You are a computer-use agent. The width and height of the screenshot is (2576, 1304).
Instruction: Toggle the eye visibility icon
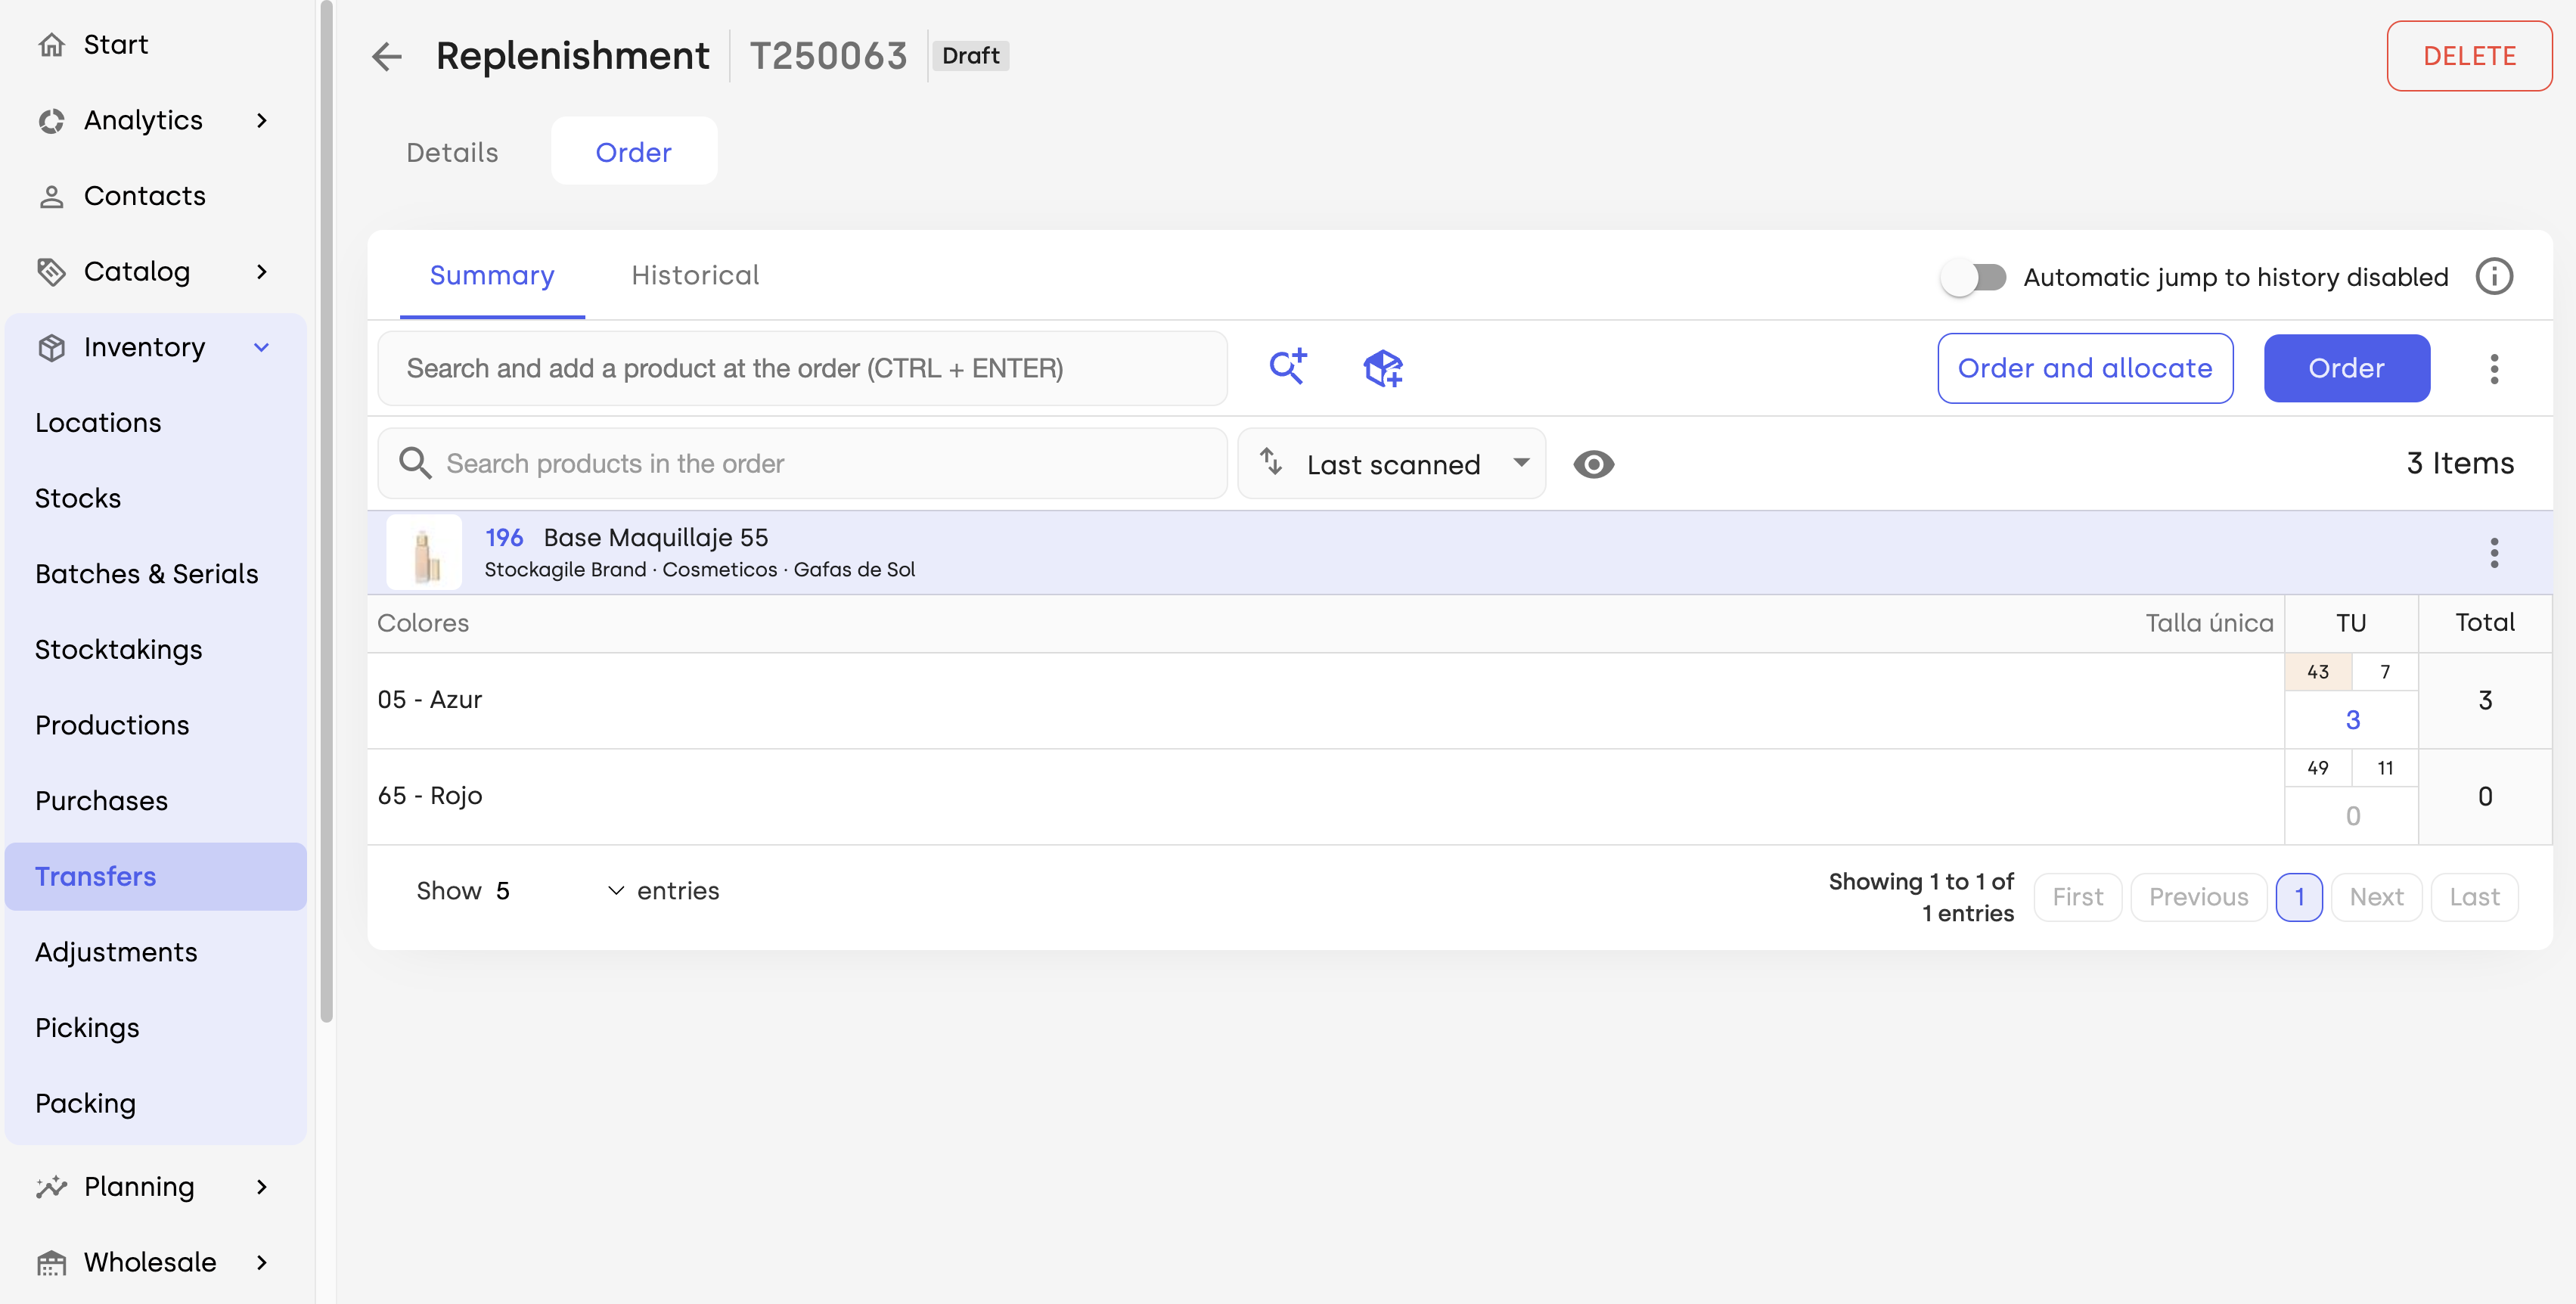point(1593,464)
